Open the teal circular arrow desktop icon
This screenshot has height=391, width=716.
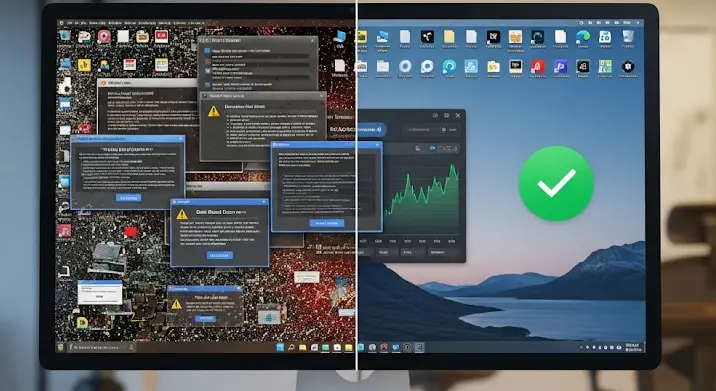pos(449,67)
